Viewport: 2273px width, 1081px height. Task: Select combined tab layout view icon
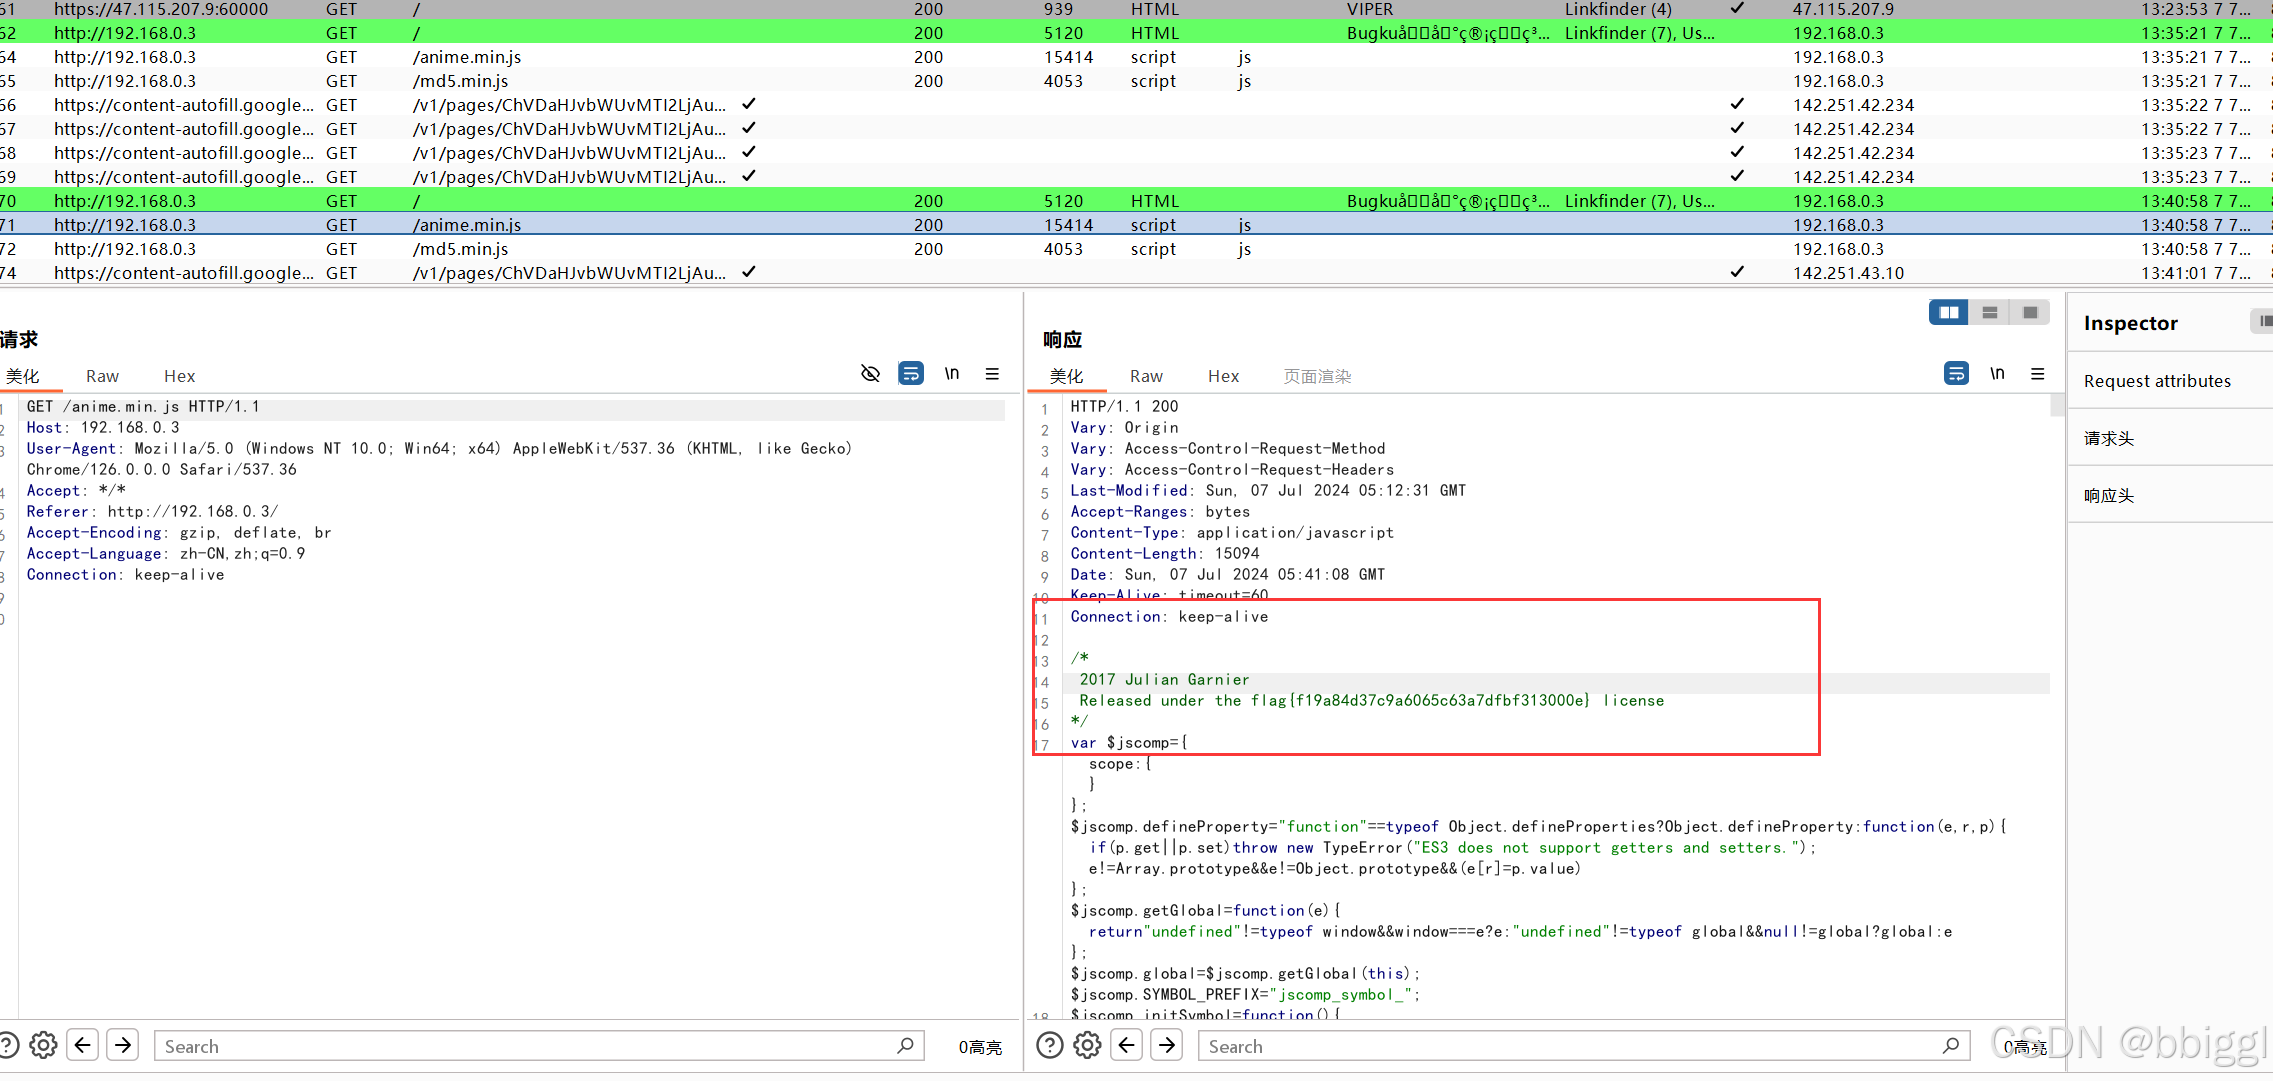pos(2030,313)
